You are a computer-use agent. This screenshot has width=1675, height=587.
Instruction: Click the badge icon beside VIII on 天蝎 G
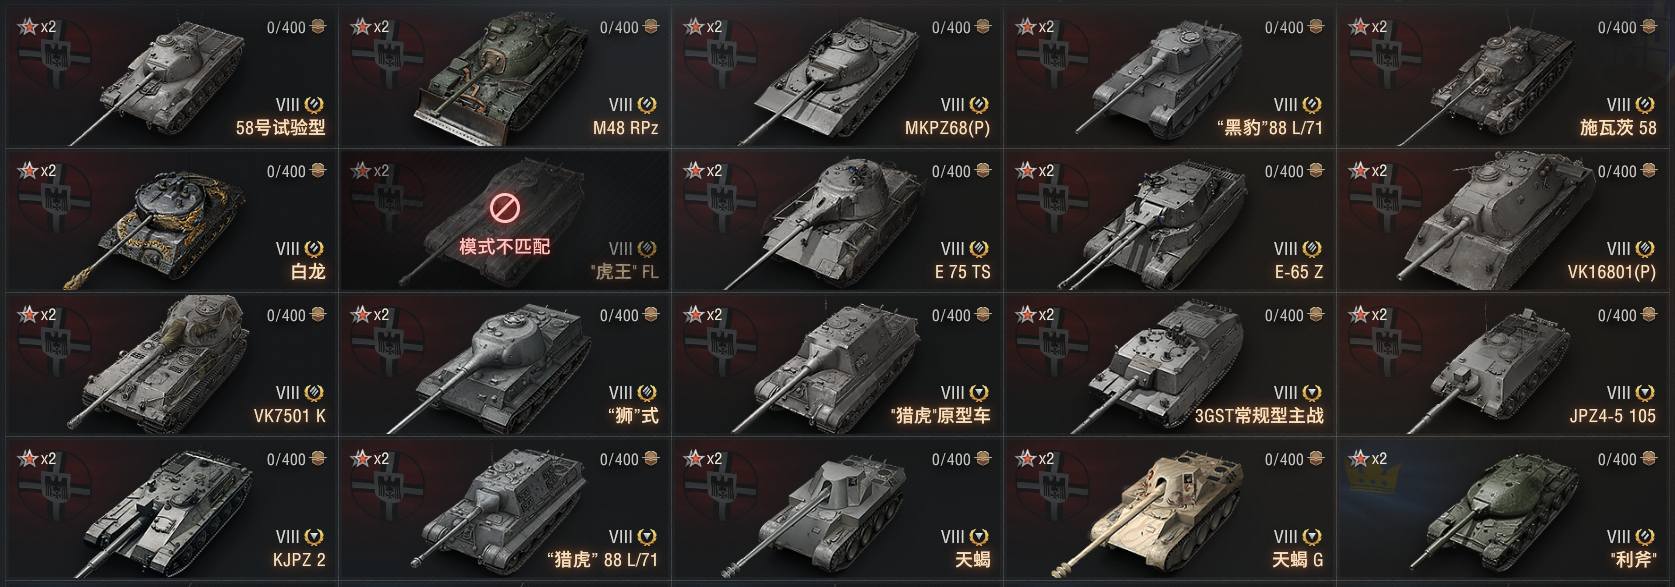[1312, 537]
